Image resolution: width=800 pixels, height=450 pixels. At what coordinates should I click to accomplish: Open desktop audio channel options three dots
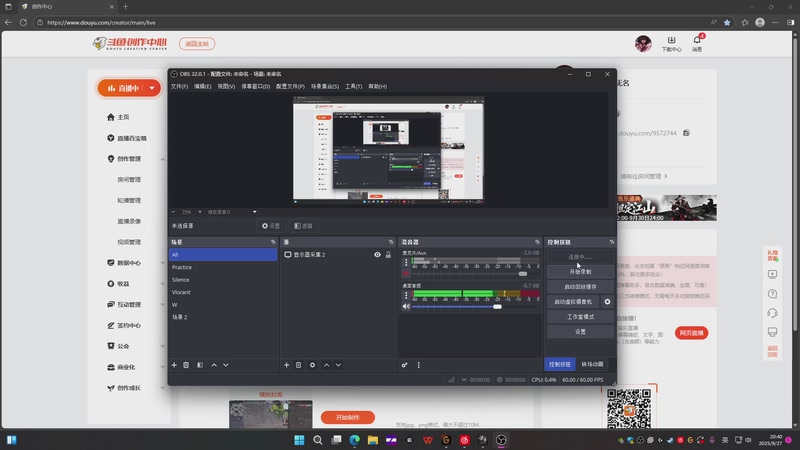point(406,295)
